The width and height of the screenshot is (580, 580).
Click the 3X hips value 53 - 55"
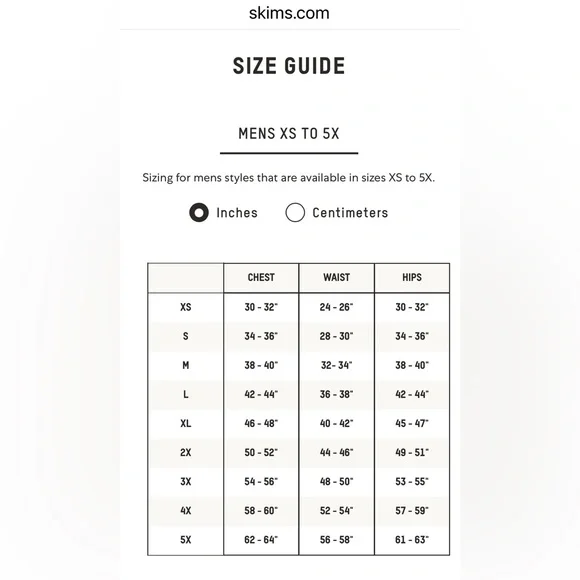(412, 481)
